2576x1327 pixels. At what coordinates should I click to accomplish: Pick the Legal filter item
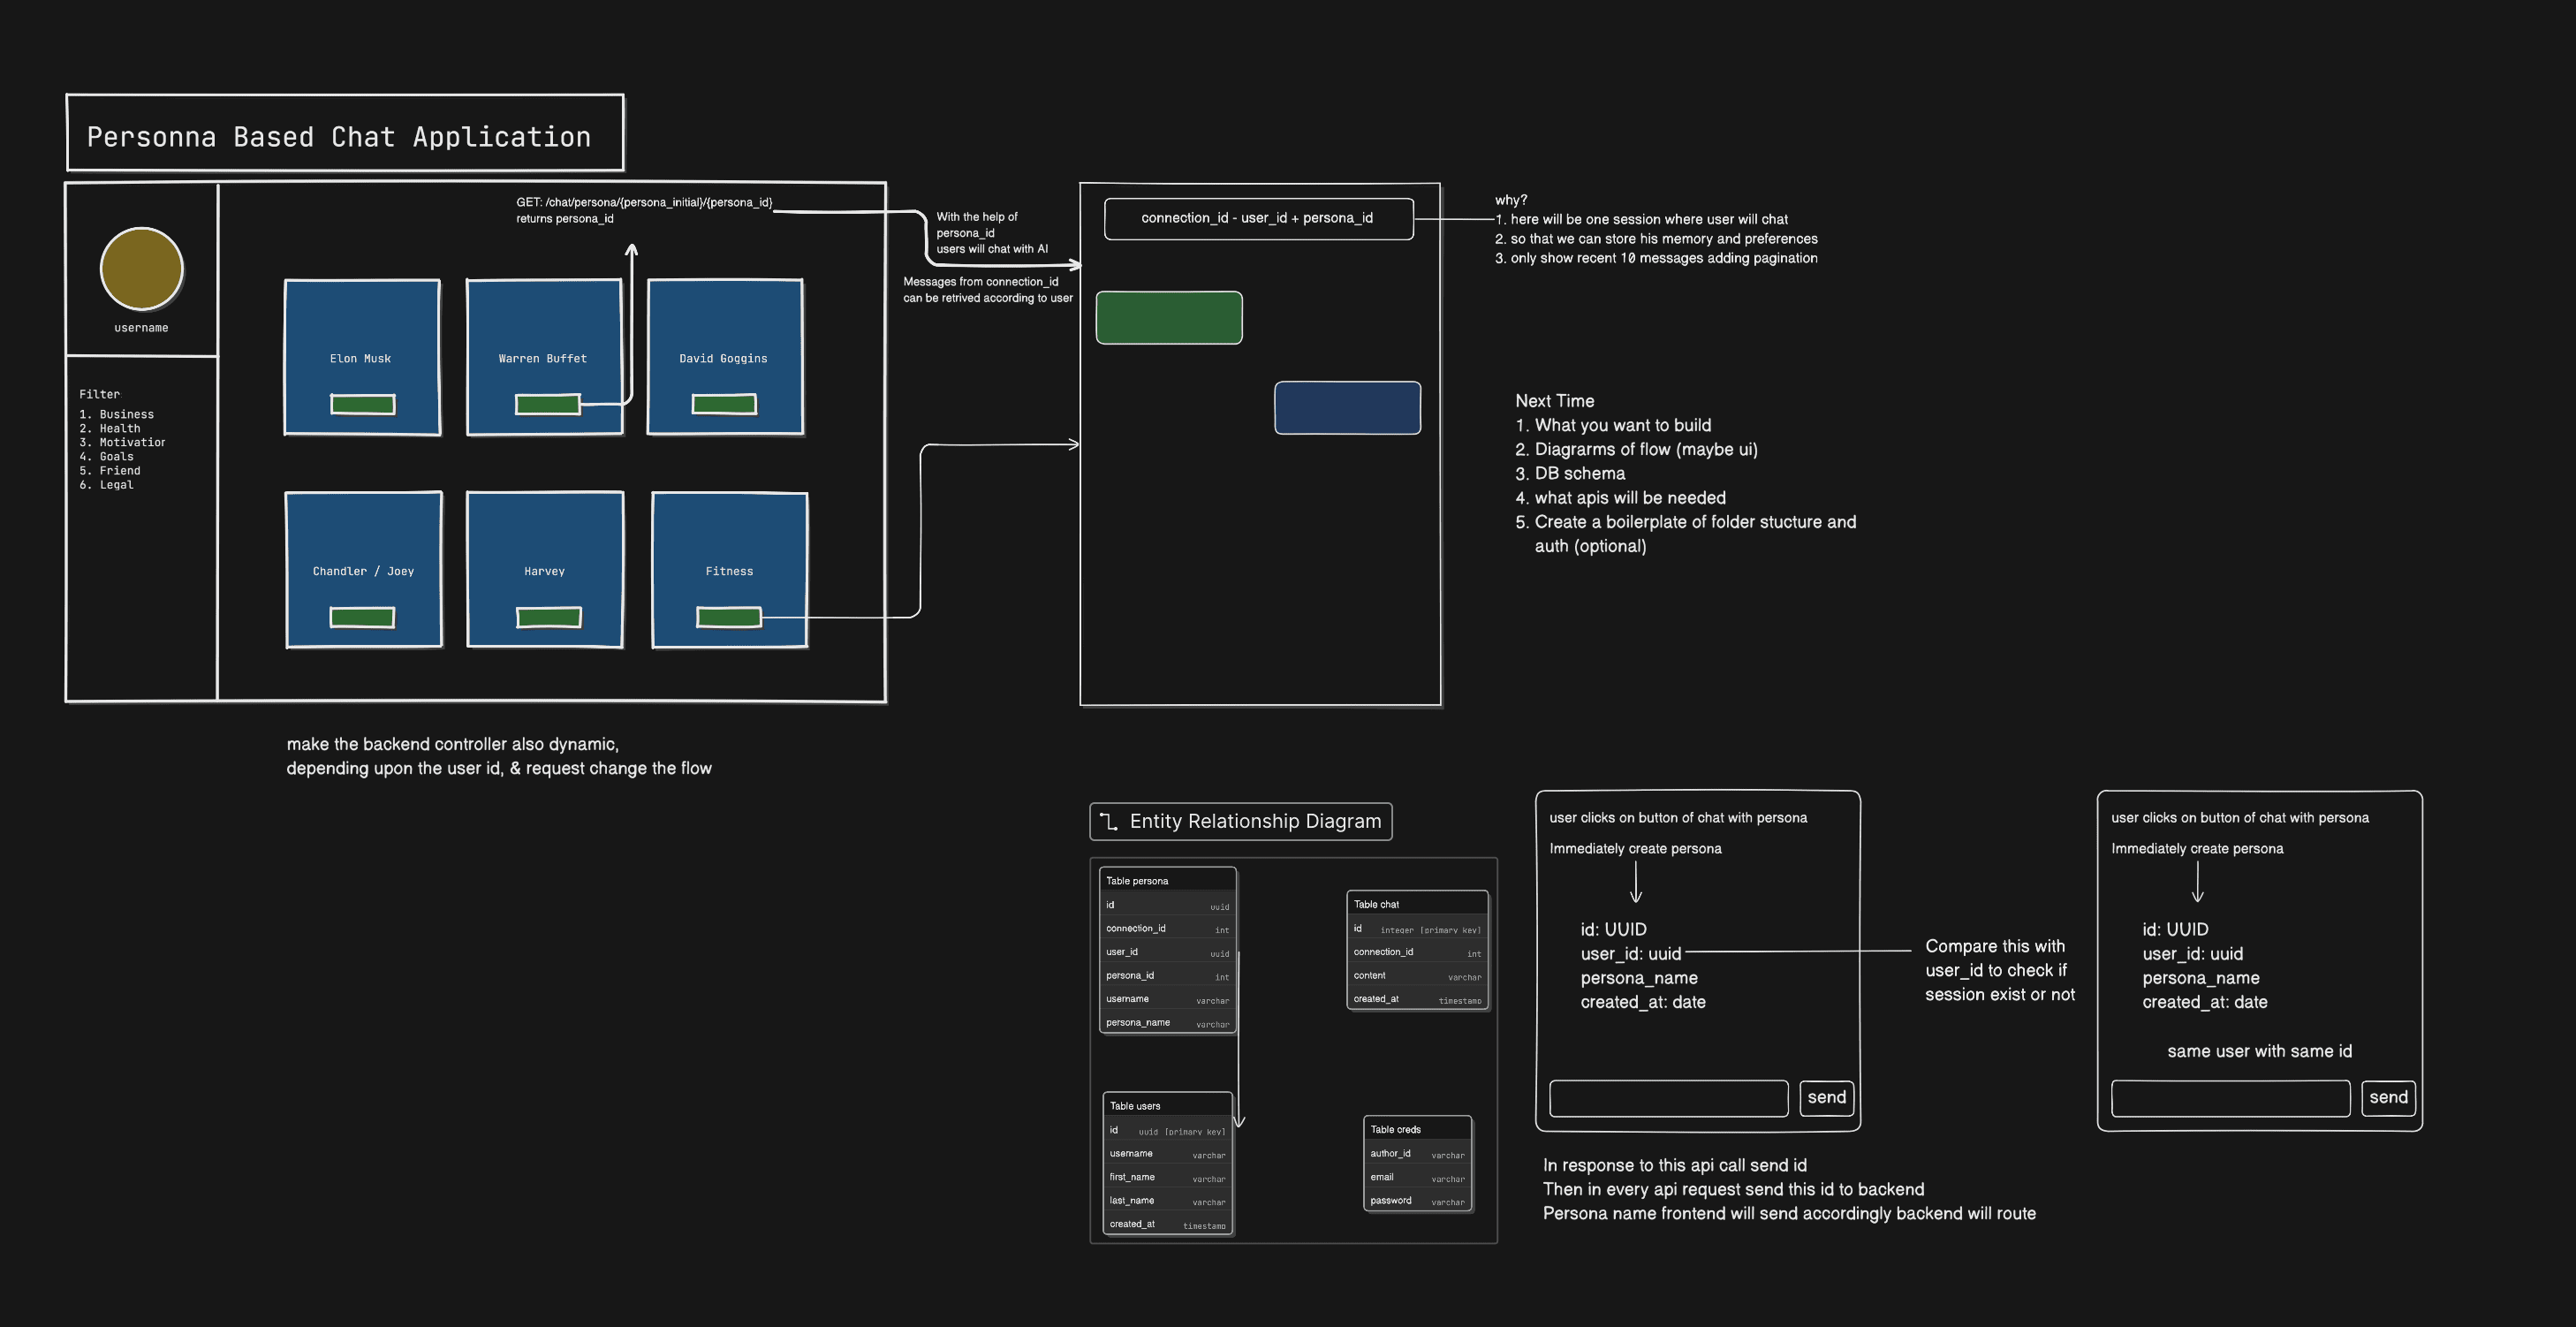click(116, 485)
